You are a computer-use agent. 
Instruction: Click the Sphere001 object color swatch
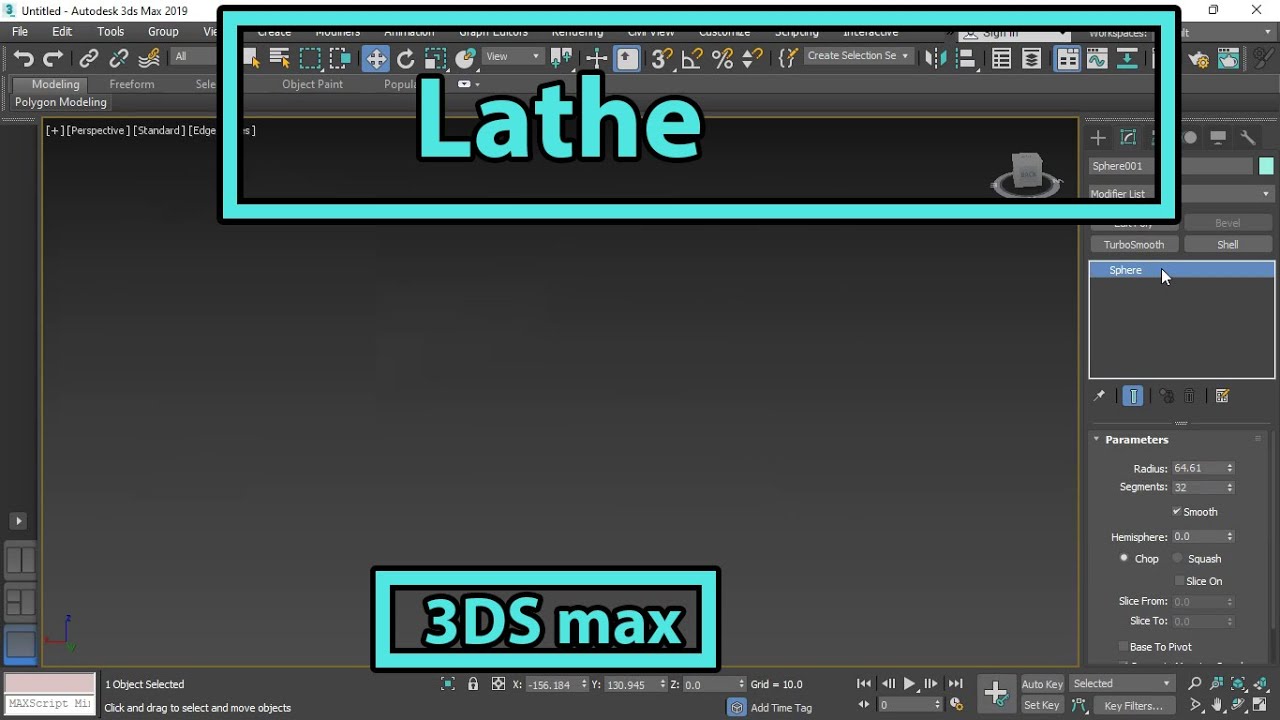pyautogui.click(x=1266, y=166)
